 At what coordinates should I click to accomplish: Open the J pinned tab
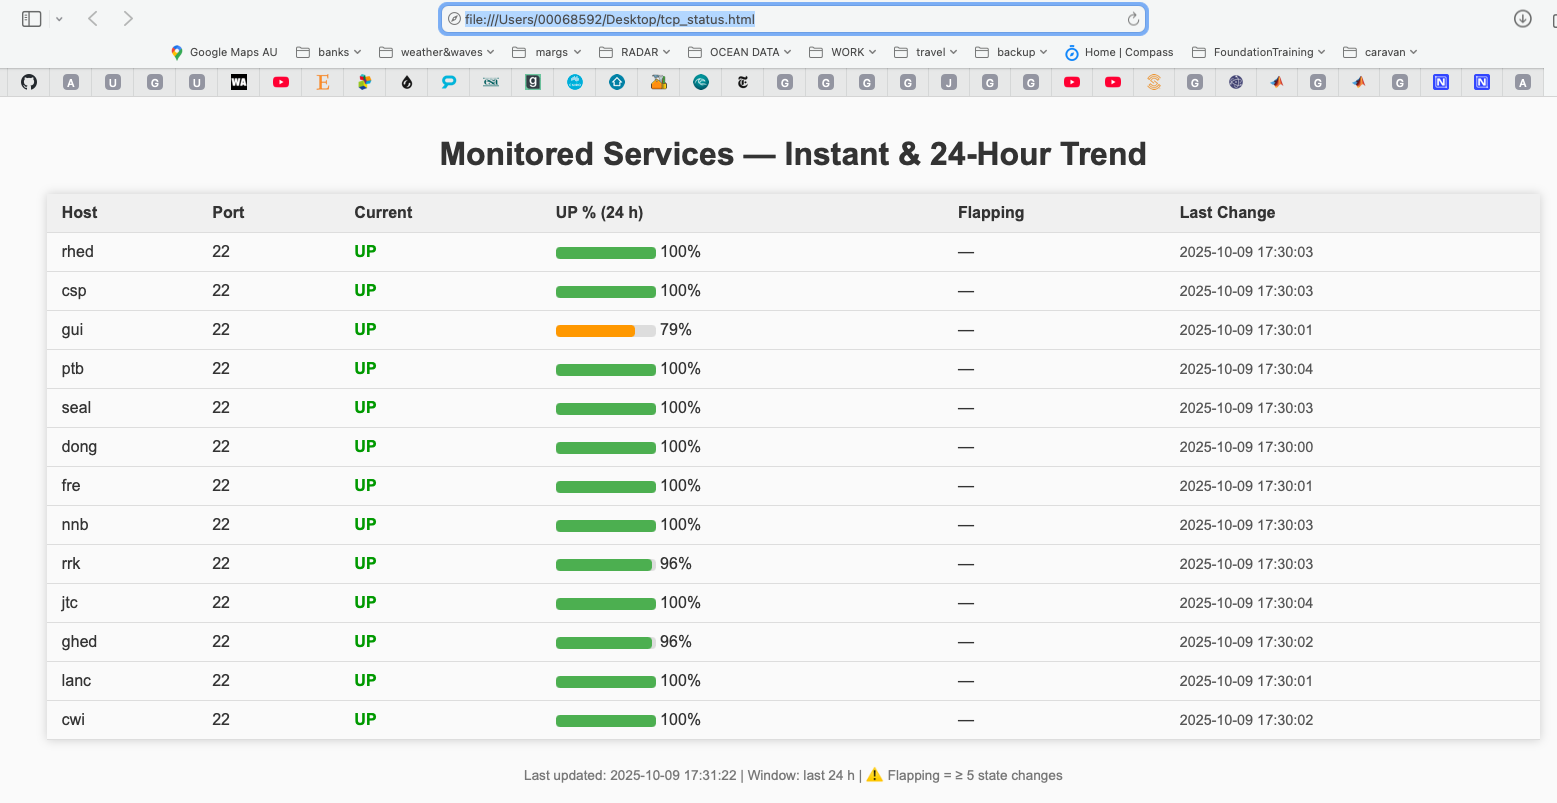pos(948,82)
